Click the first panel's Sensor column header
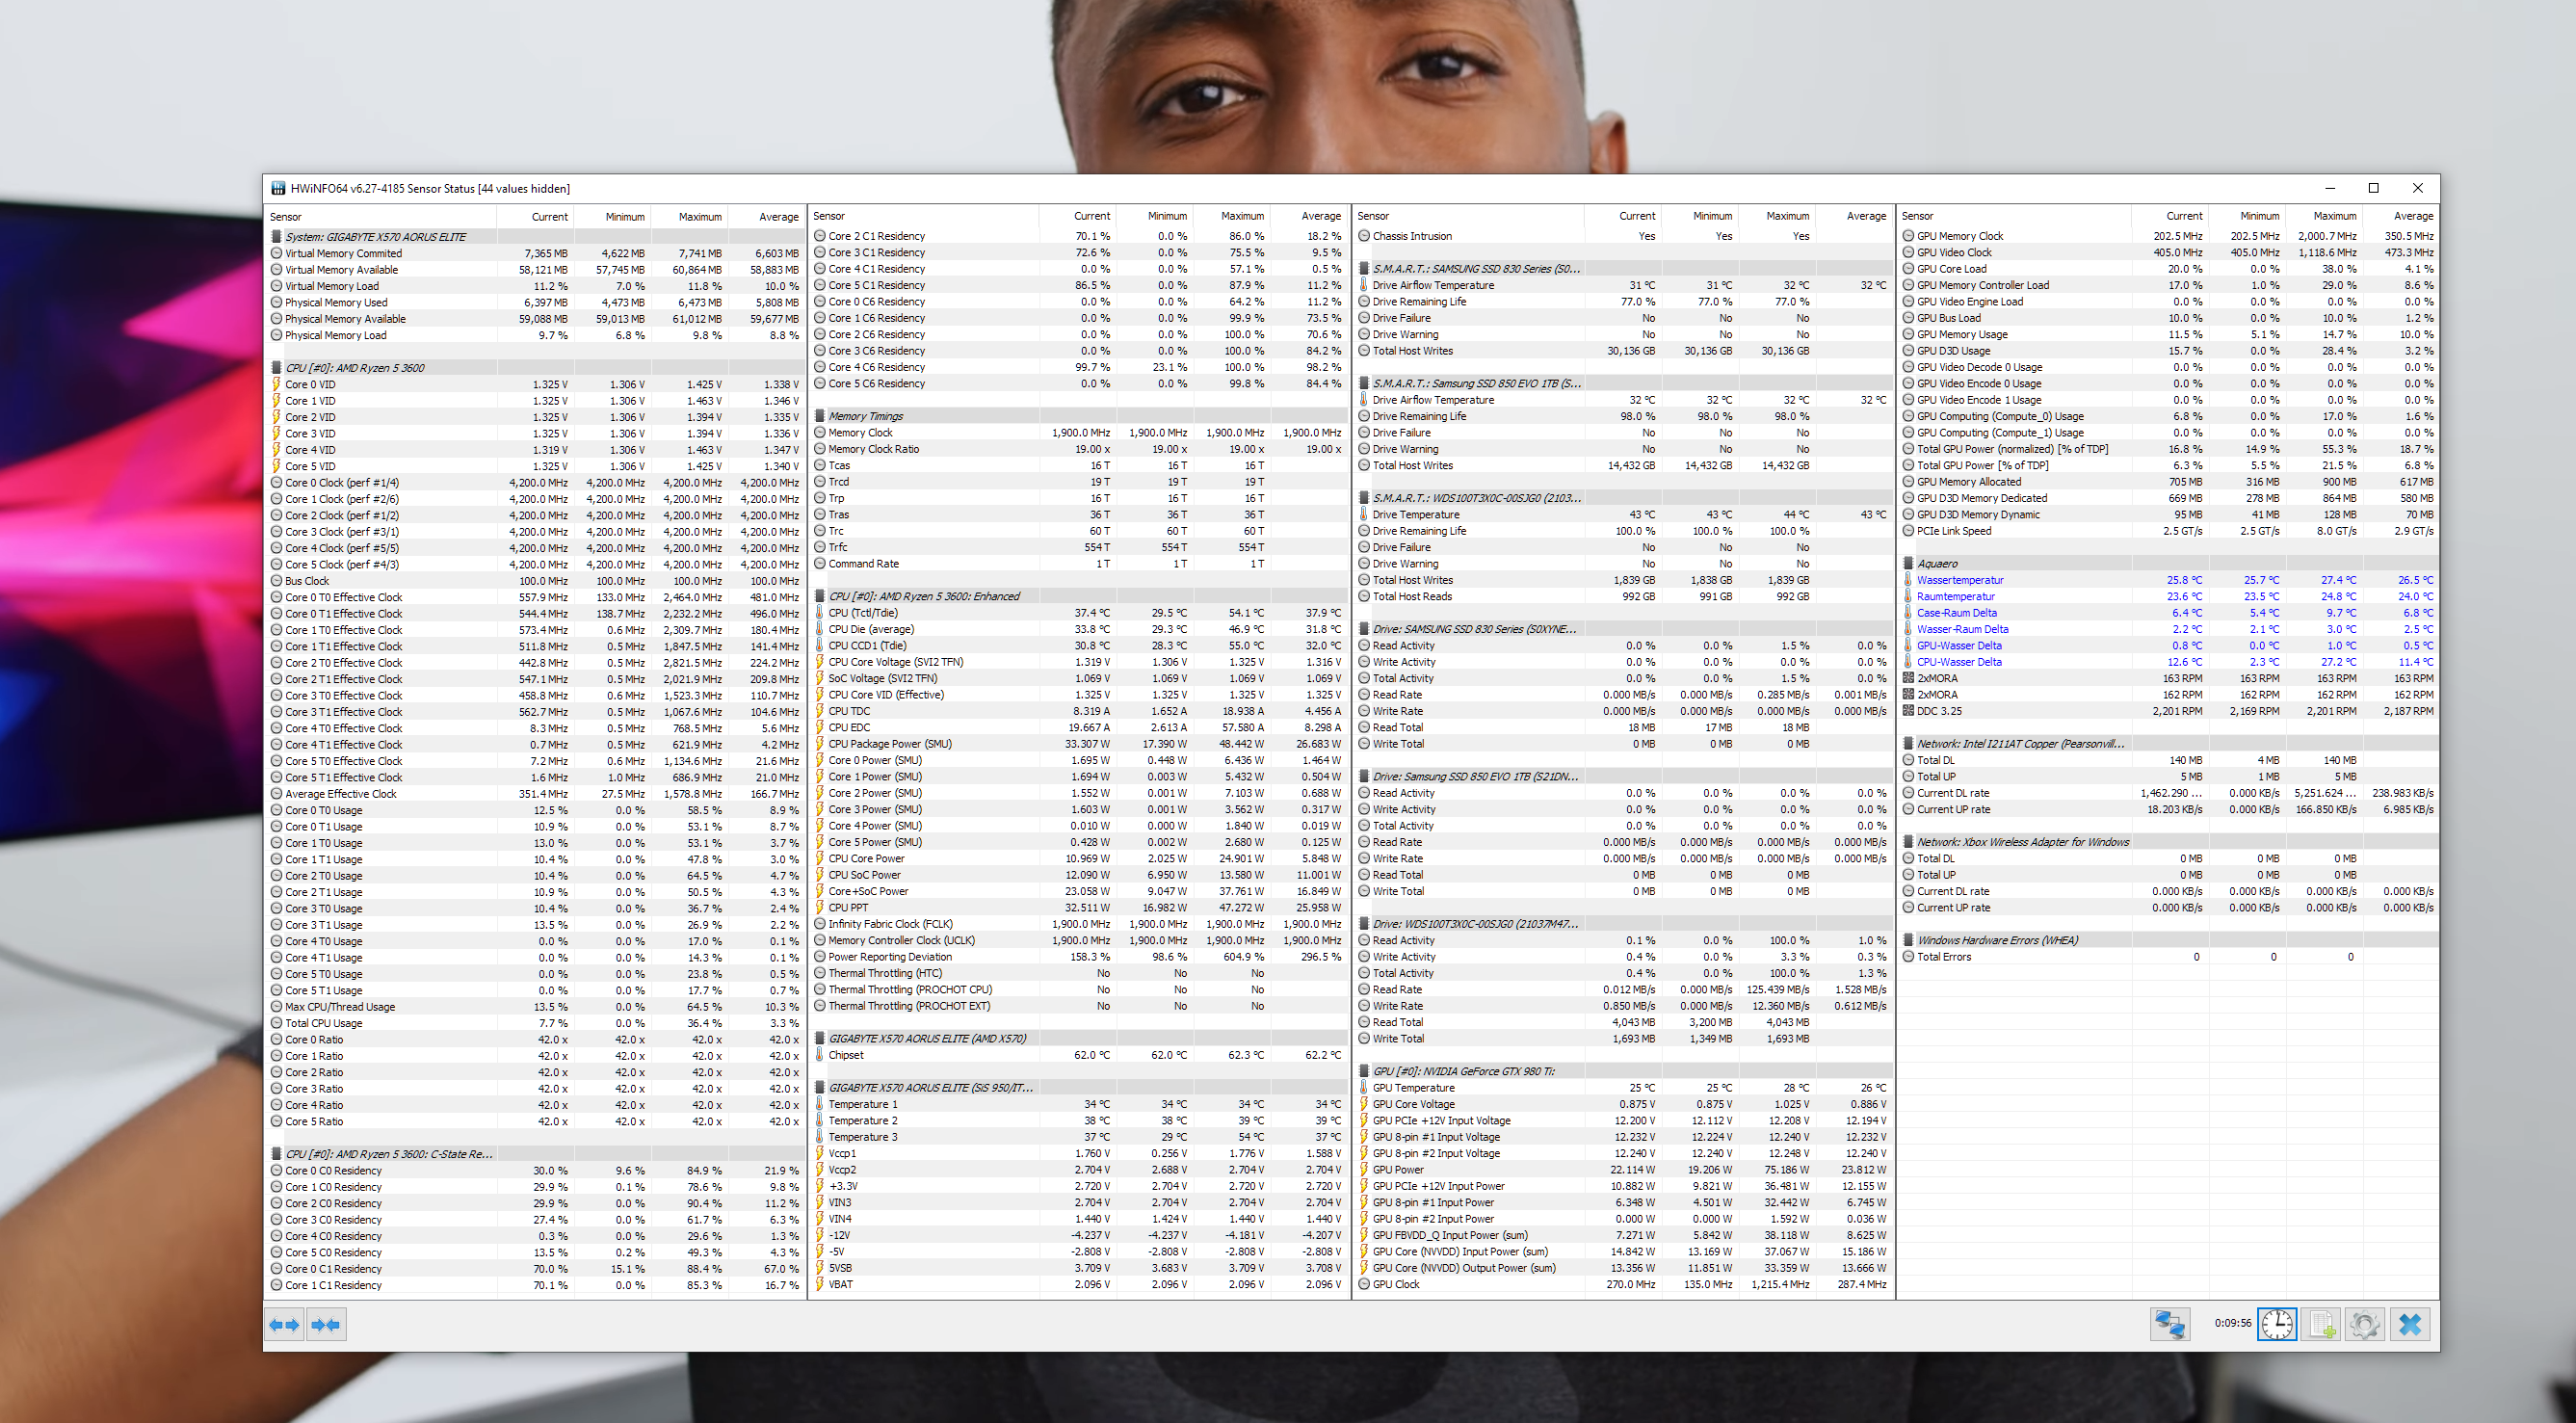The image size is (2576, 1423). click(x=286, y=217)
